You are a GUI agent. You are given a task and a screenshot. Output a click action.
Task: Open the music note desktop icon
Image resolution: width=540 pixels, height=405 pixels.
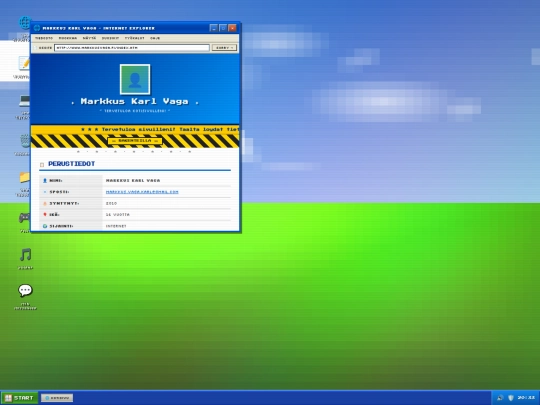(x=25, y=255)
